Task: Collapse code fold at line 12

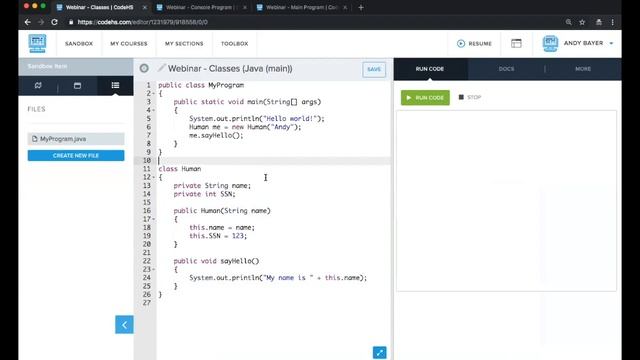Action: coord(153,177)
